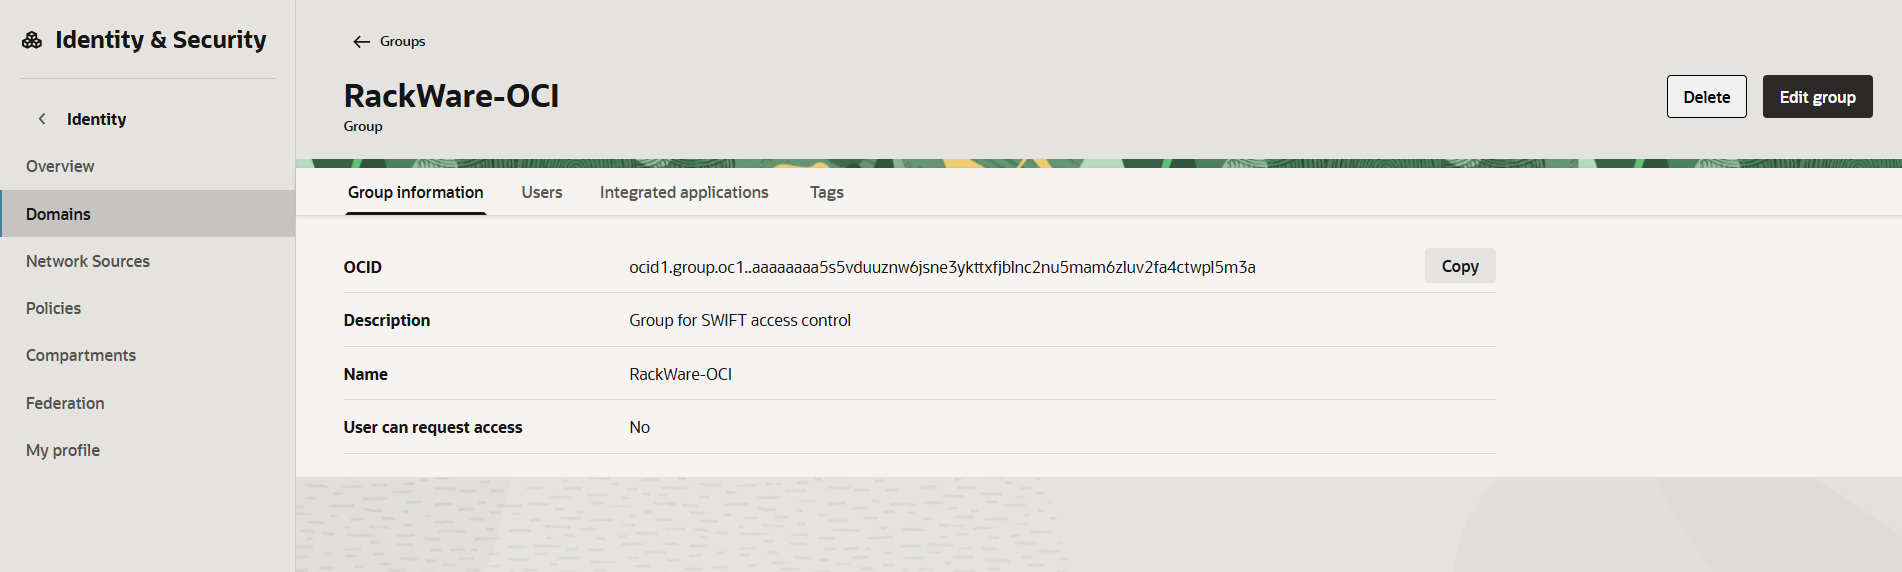Open Overview in sidebar
The width and height of the screenshot is (1902, 572).
[x=60, y=166]
